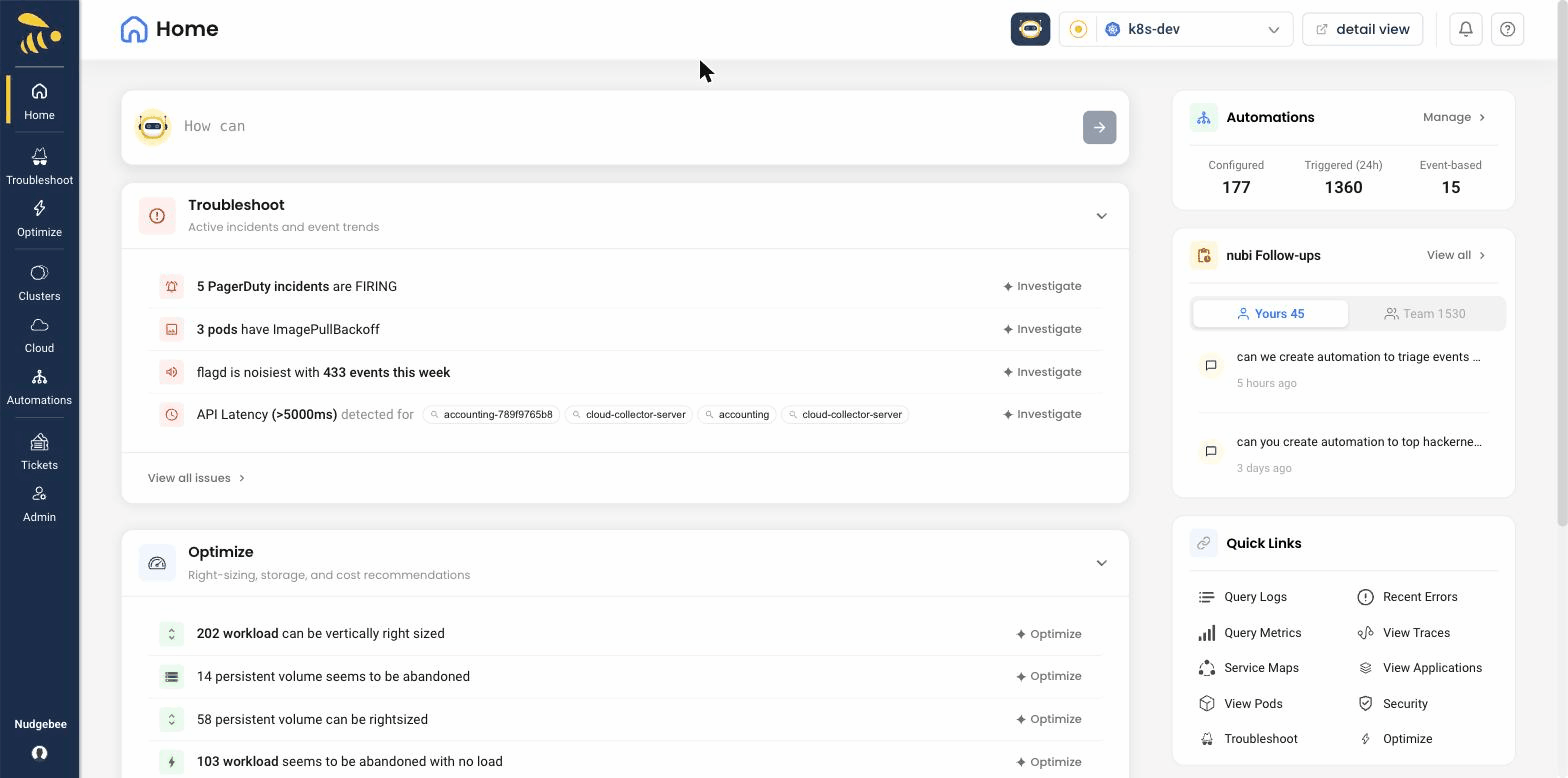Click Manage in Automations card
This screenshot has height=778, width=1568.
(1454, 117)
